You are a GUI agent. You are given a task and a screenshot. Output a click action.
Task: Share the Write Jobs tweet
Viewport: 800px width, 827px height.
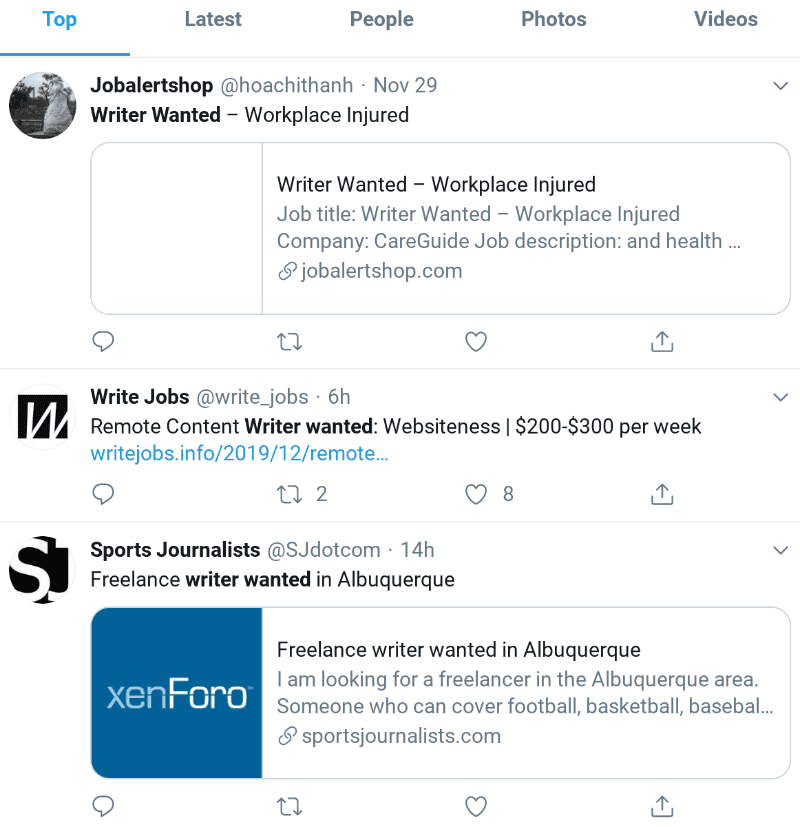[x=661, y=494]
